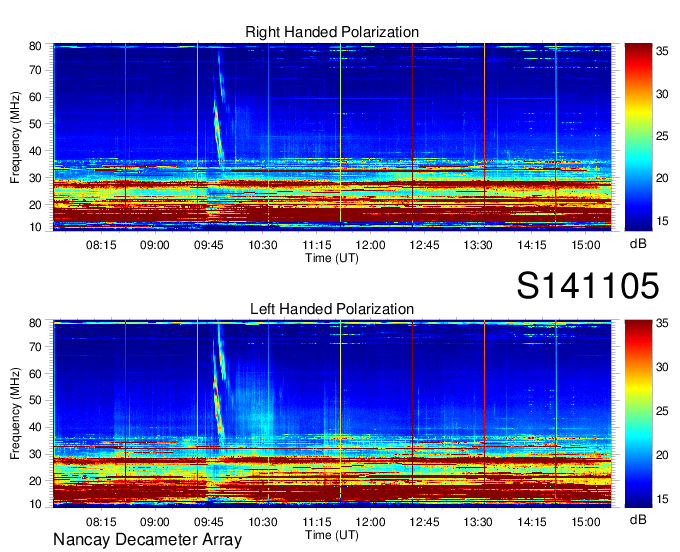This screenshot has height=552, width=680.
Task: Click the 12:45 time tick of Left Handed plot
Action: click(424, 522)
